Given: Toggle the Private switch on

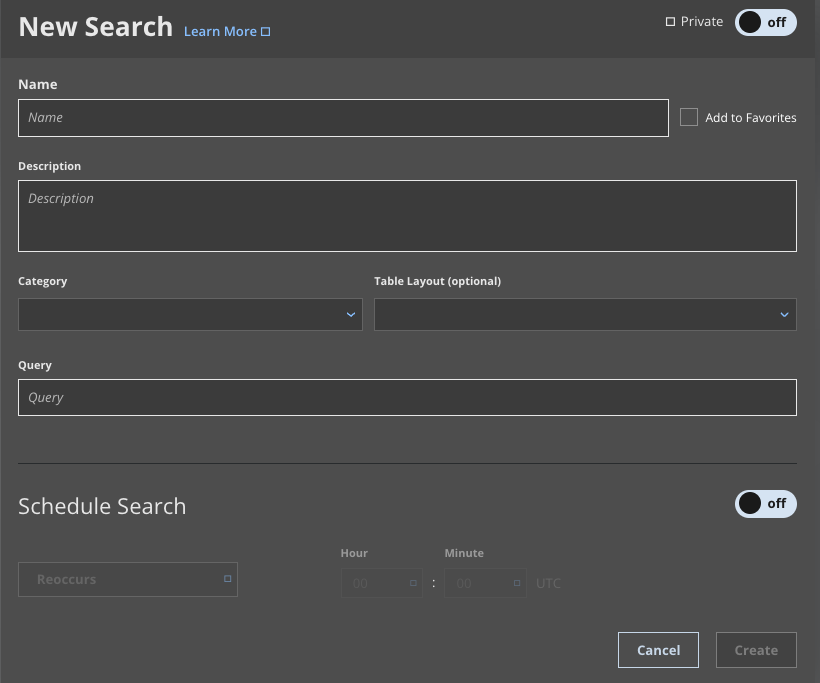Looking at the screenshot, I should [x=766, y=22].
